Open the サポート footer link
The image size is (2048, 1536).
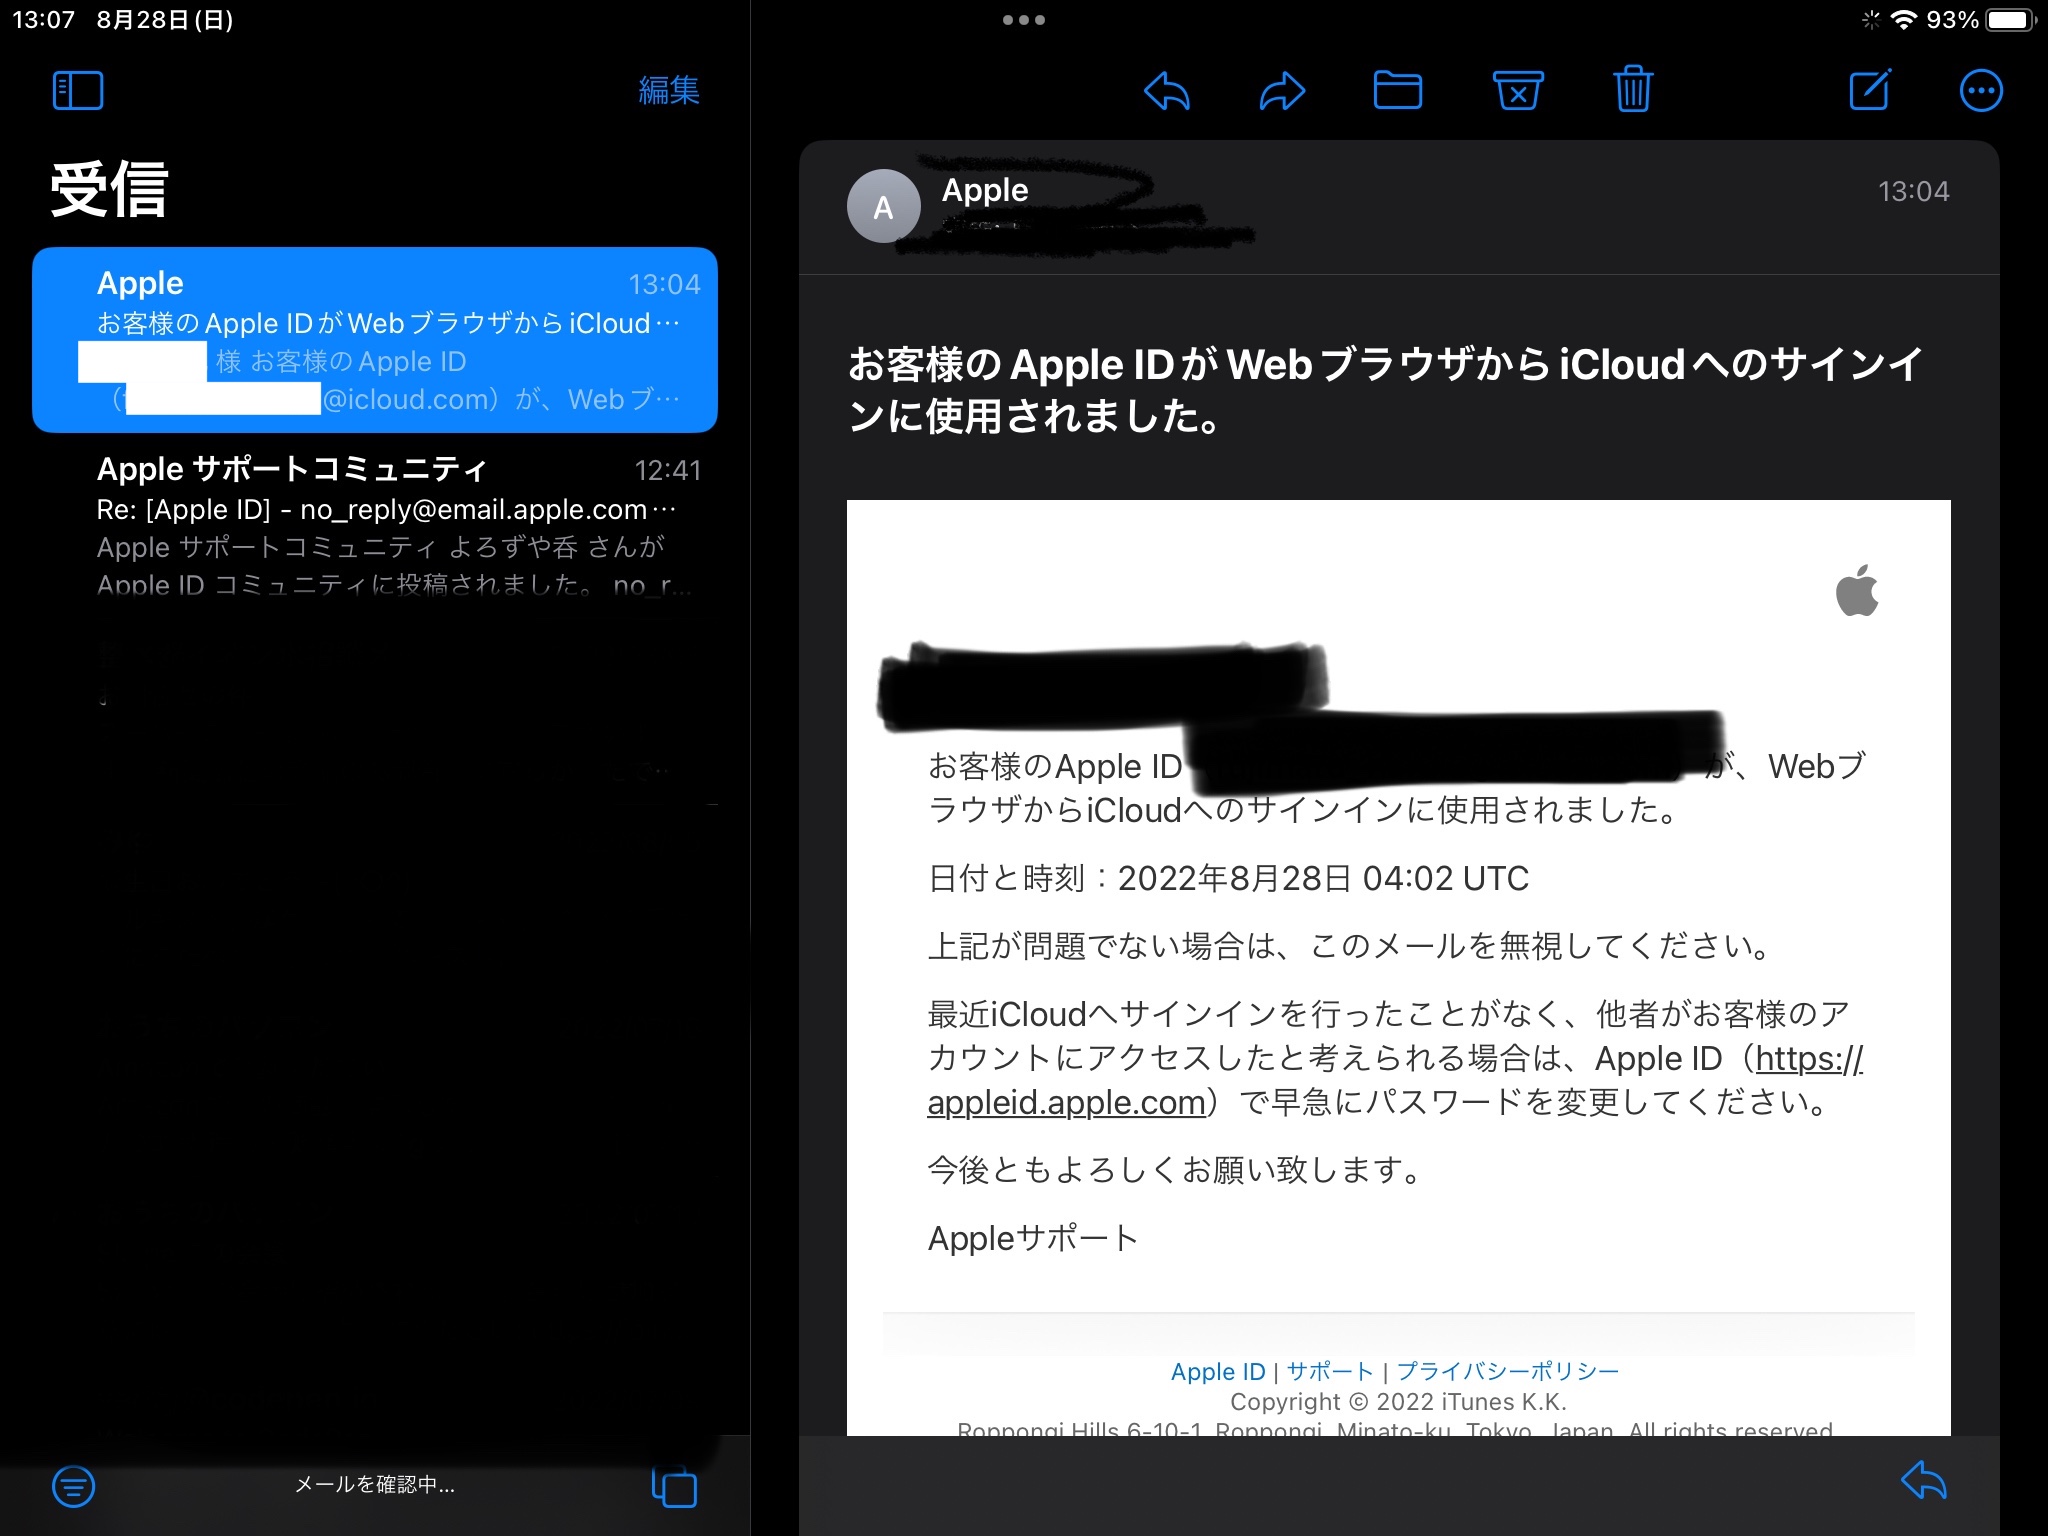tap(1329, 1371)
